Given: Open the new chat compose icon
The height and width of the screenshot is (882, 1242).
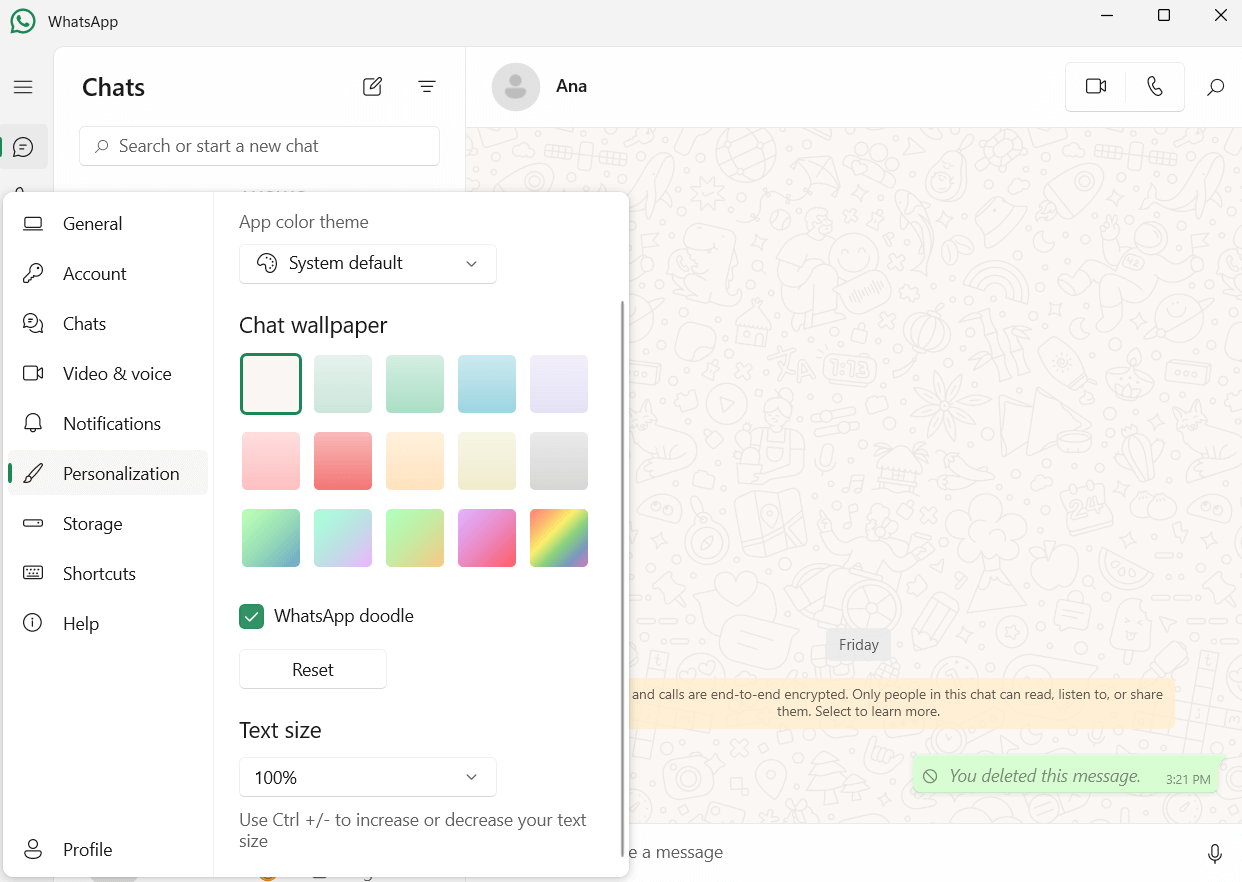Looking at the screenshot, I should click(x=372, y=87).
